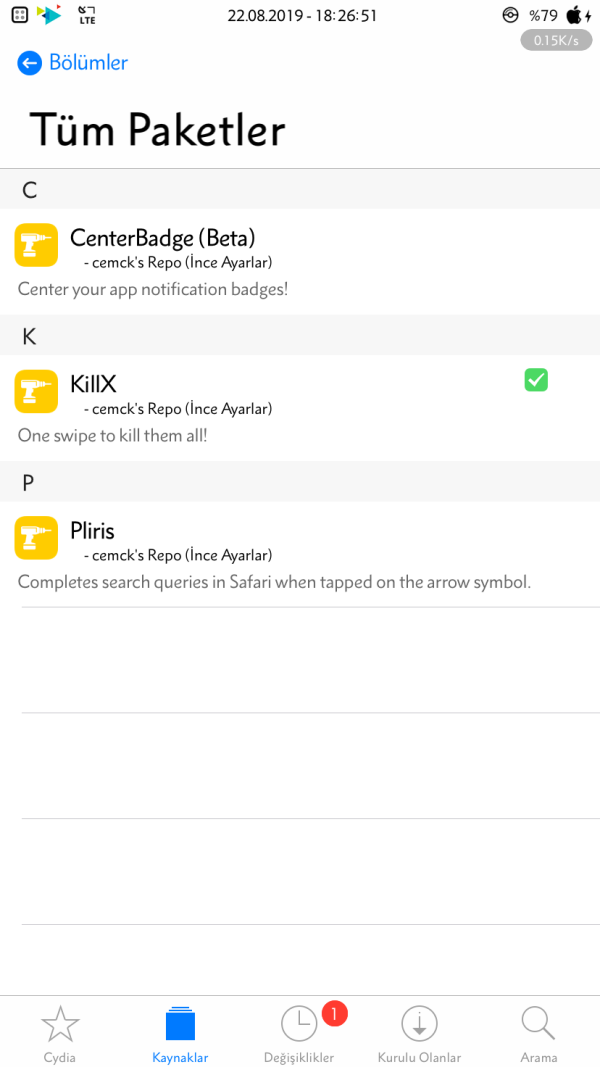600x1067 pixels.
Task: Open the Cydia star tab
Action: 60,1025
